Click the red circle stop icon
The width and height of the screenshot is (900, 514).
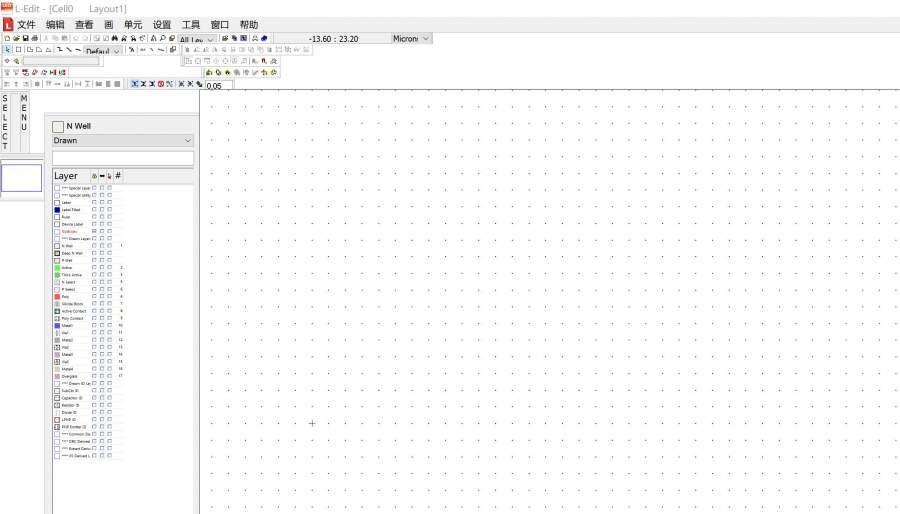[161, 84]
